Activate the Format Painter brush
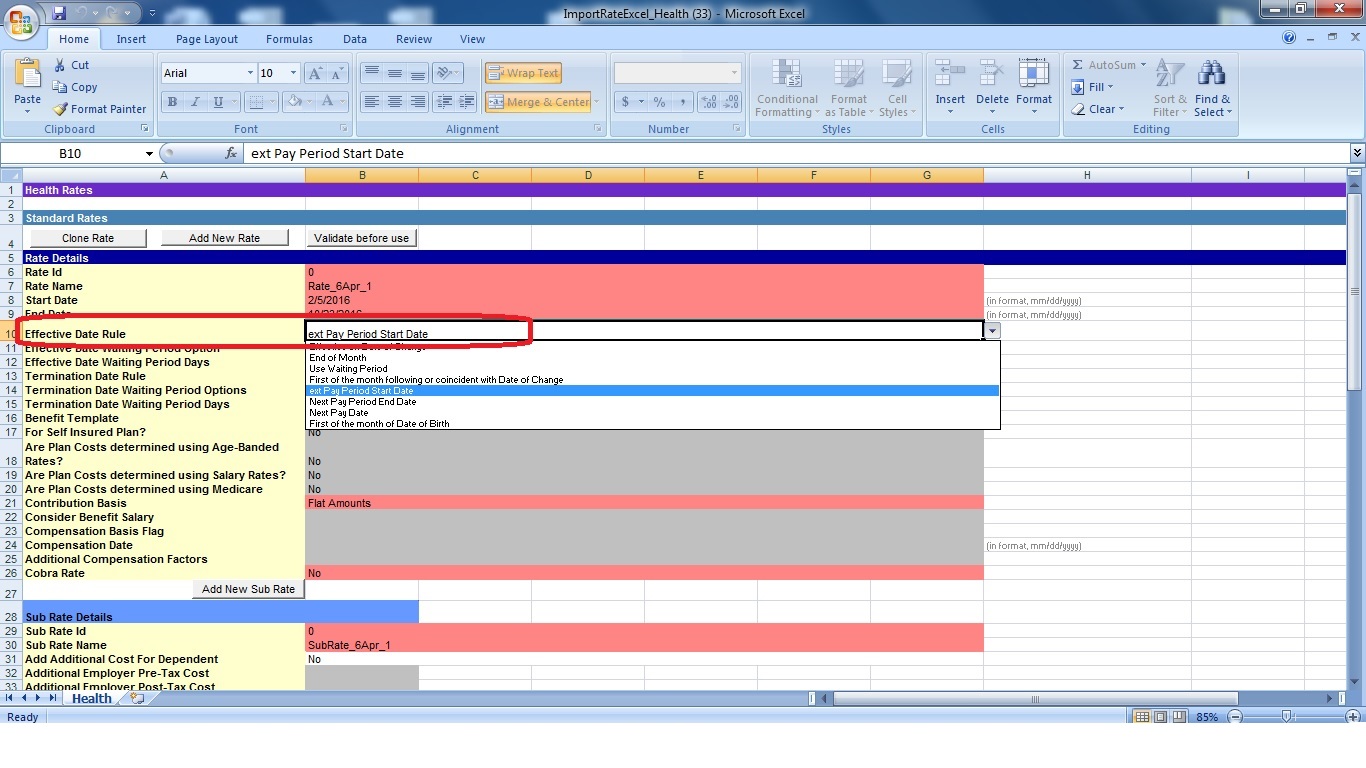 tap(99, 109)
